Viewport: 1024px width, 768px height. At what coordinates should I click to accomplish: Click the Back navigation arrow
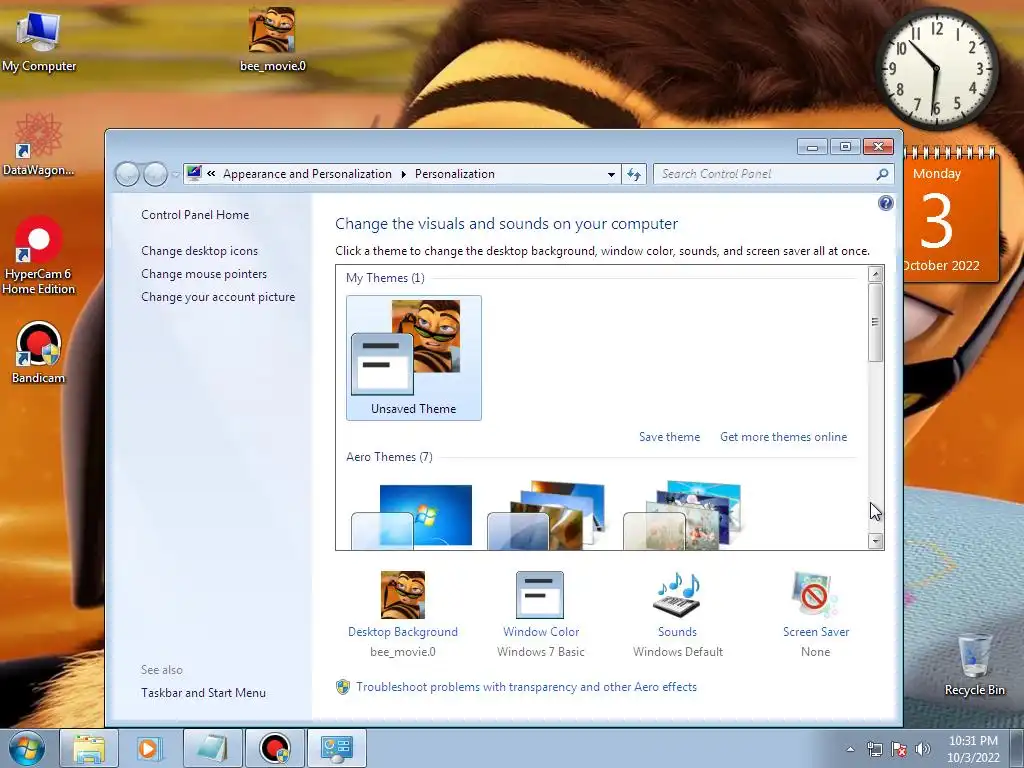point(127,174)
